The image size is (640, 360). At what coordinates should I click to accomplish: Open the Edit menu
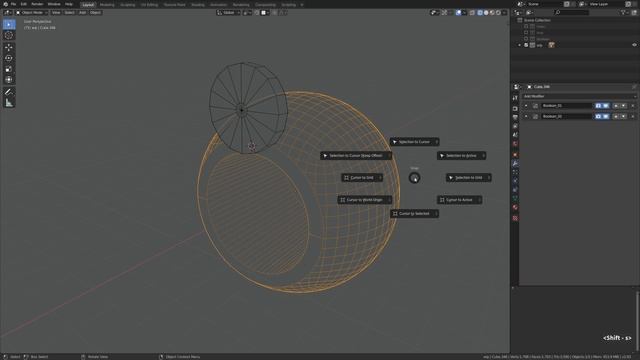tap(24, 4)
